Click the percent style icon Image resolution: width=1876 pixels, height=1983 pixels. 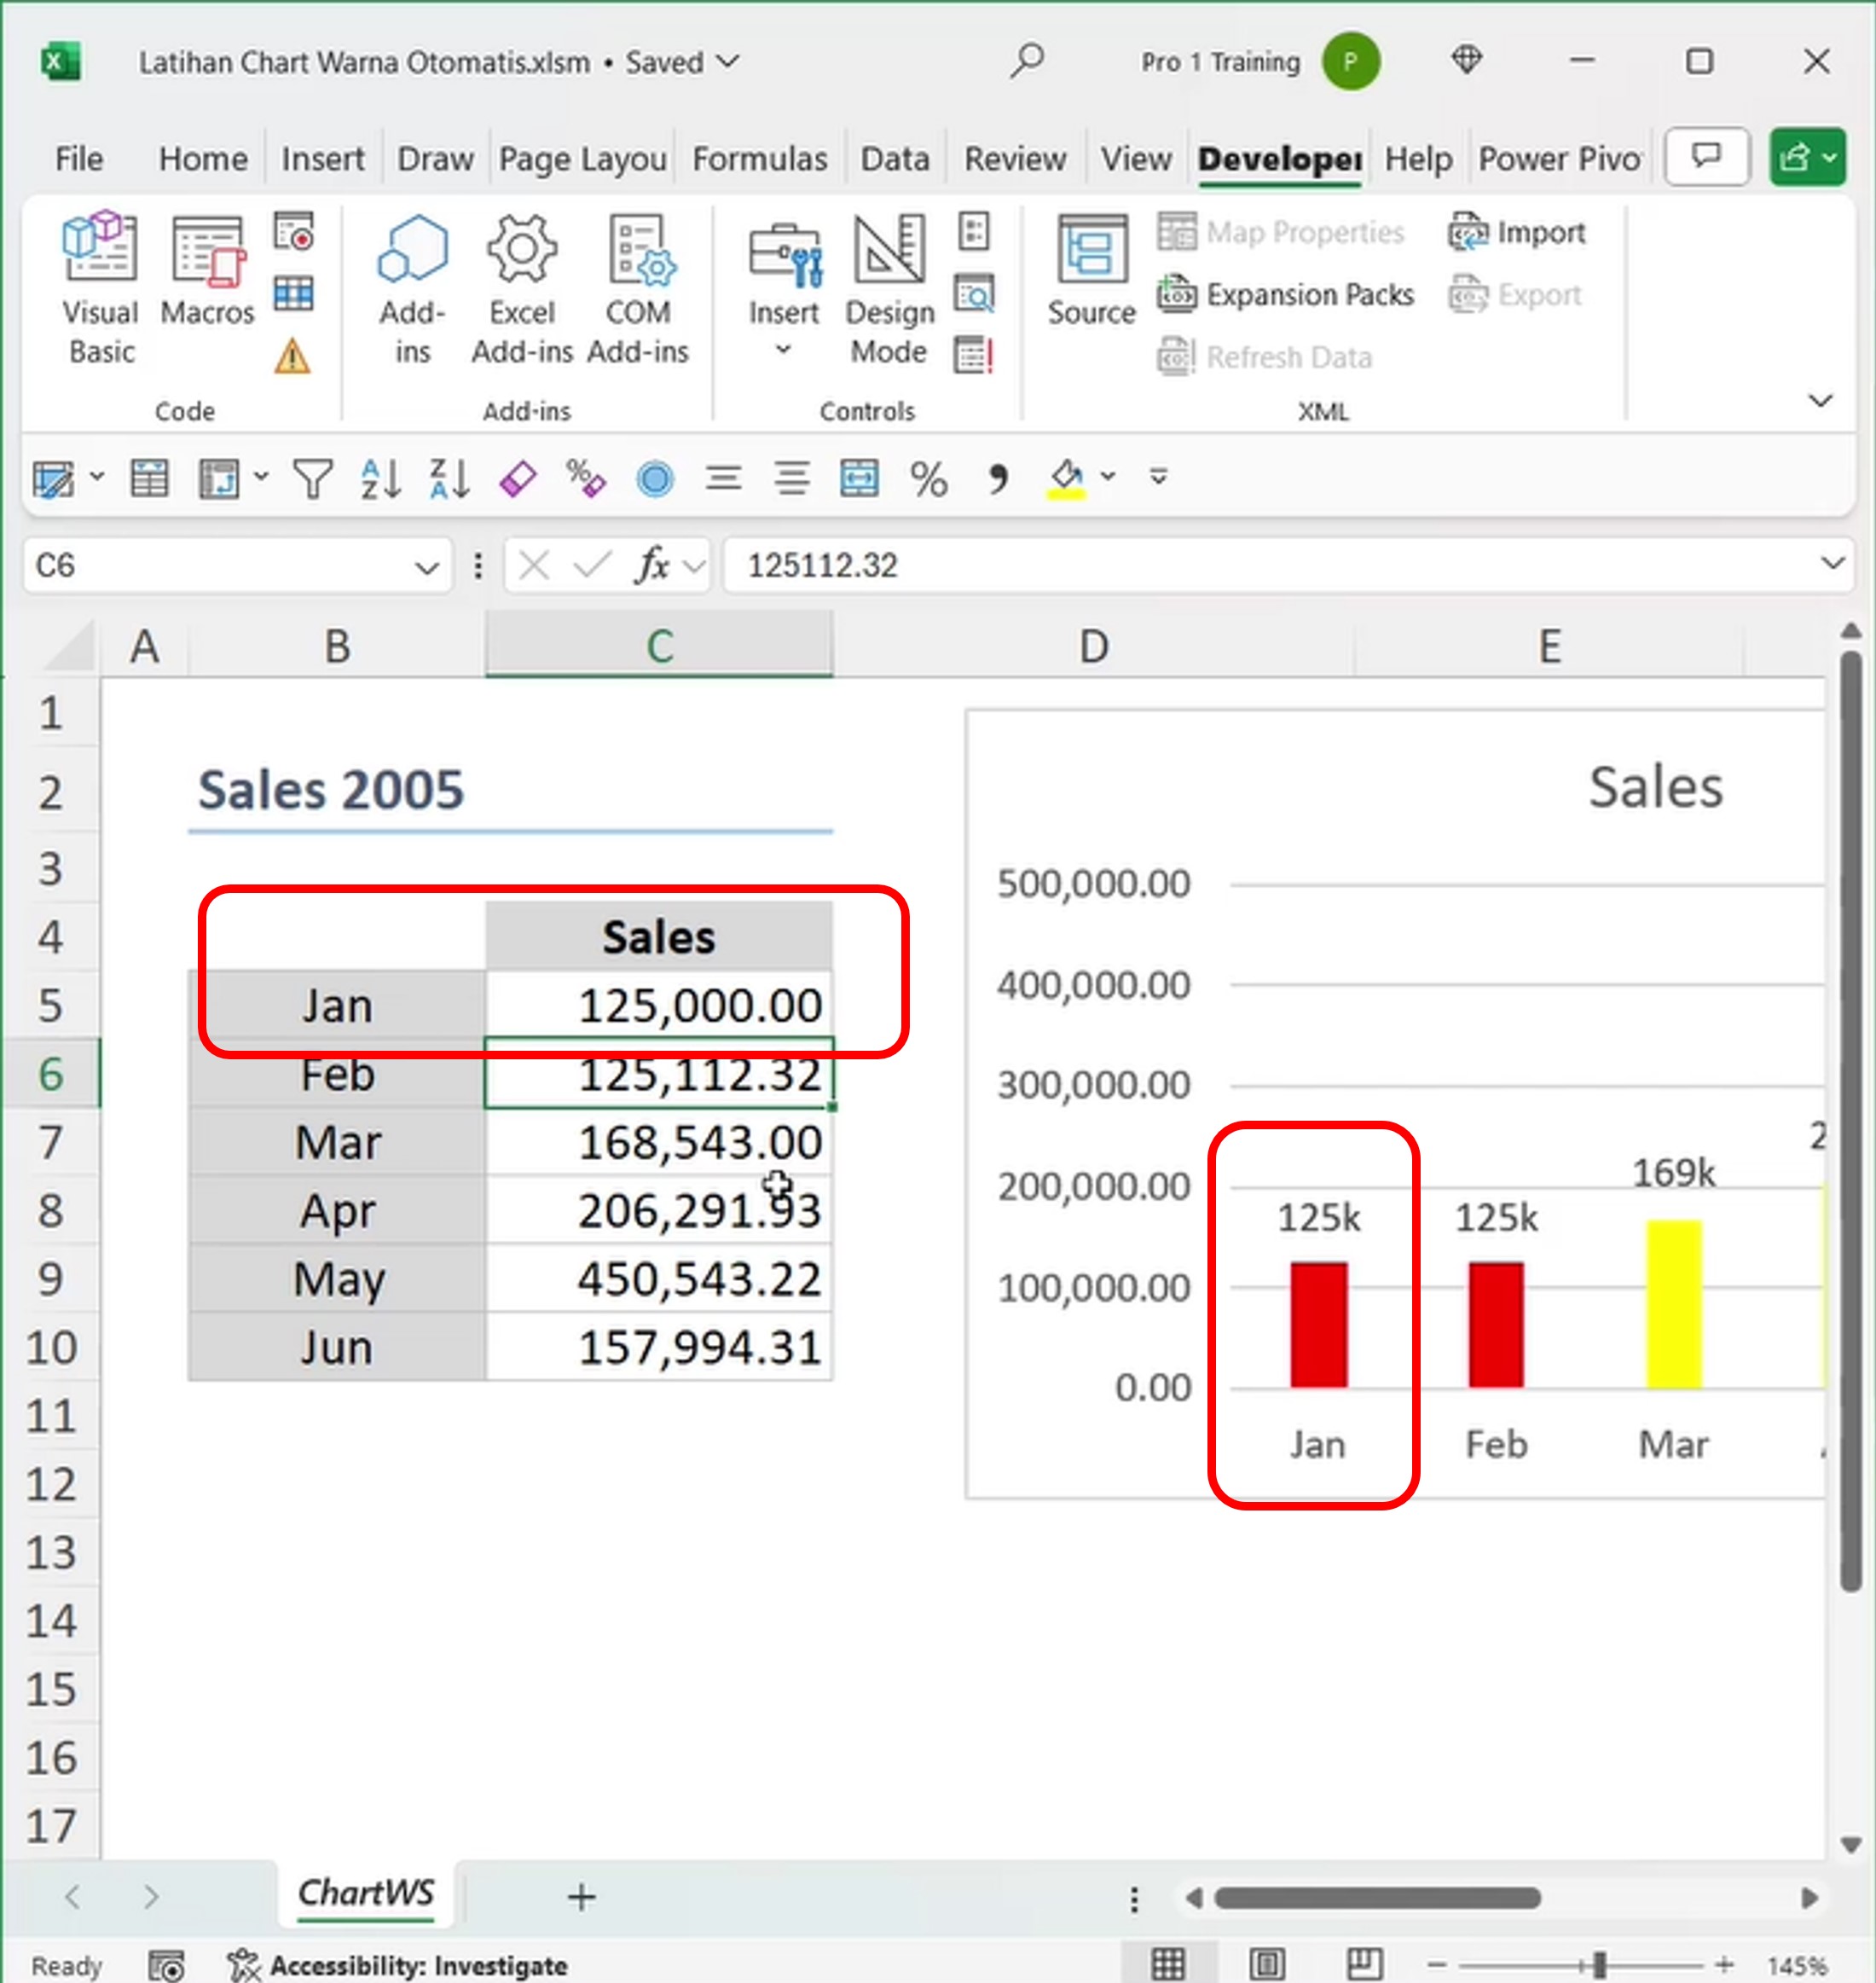point(928,479)
